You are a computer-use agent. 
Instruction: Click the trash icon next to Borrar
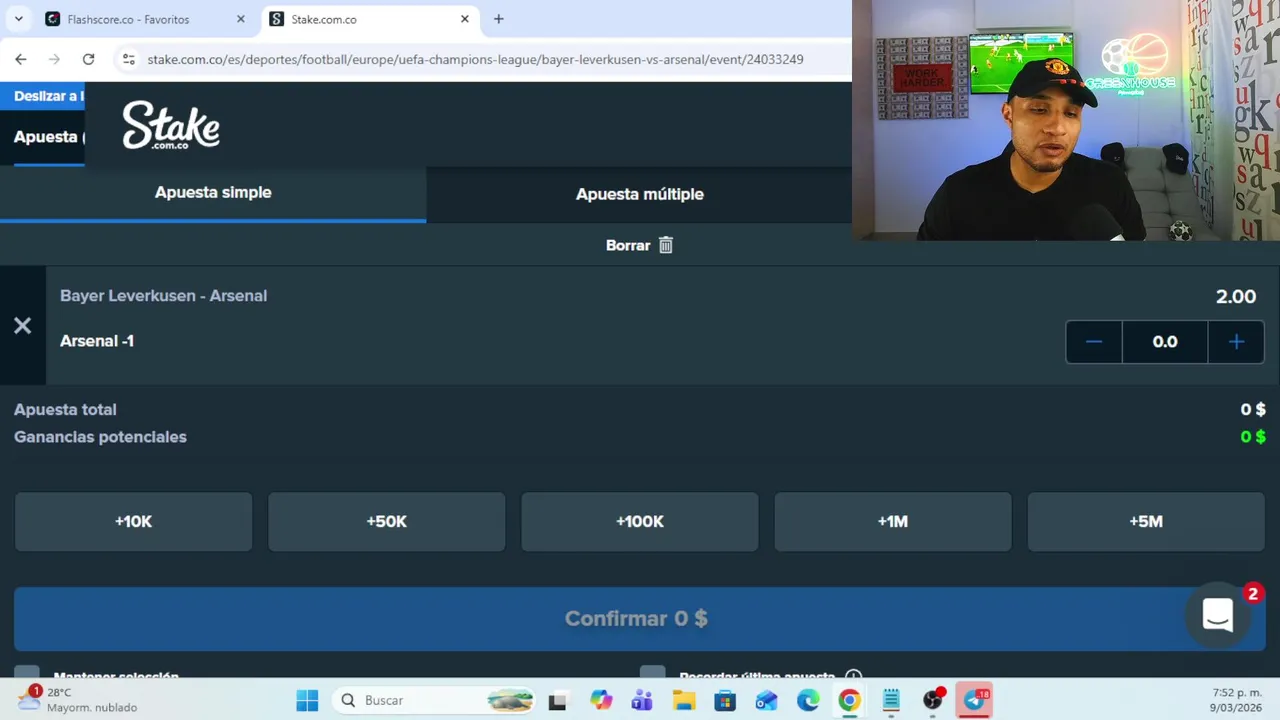666,245
